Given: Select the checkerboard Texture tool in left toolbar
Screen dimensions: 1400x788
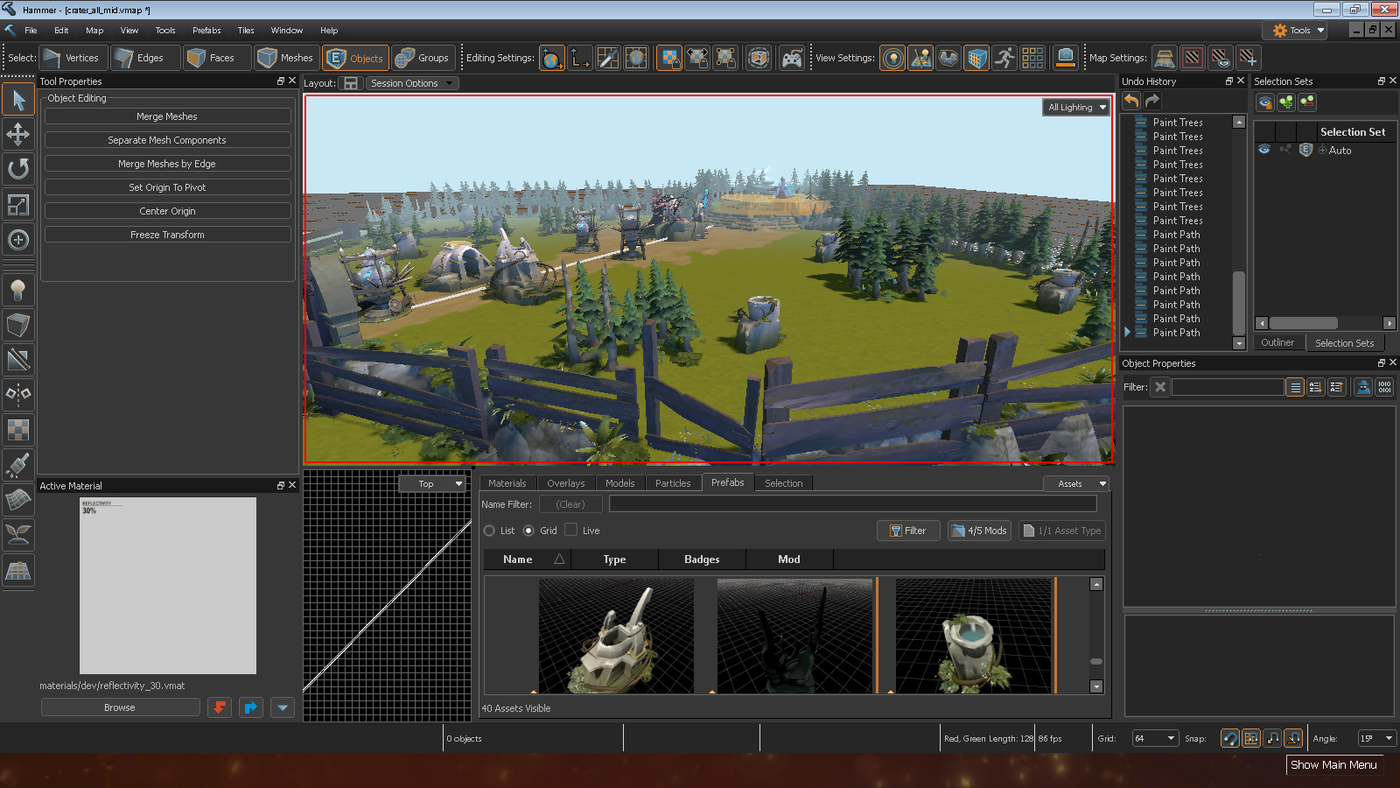Looking at the screenshot, I should [x=18, y=430].
